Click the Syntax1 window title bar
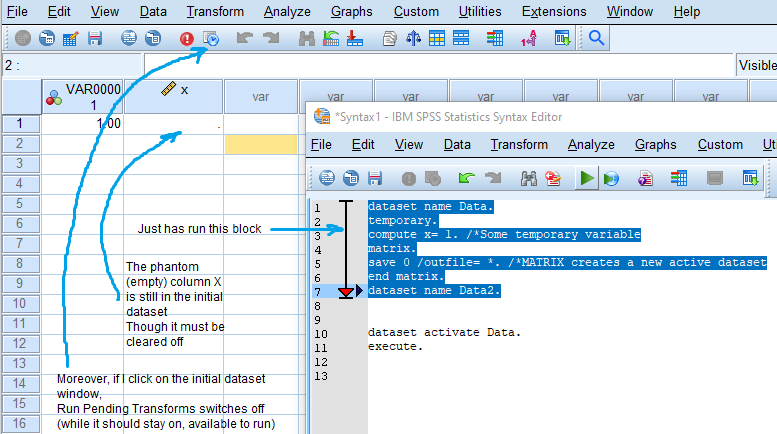The image size is (777, 434). [x=541, y=117]
